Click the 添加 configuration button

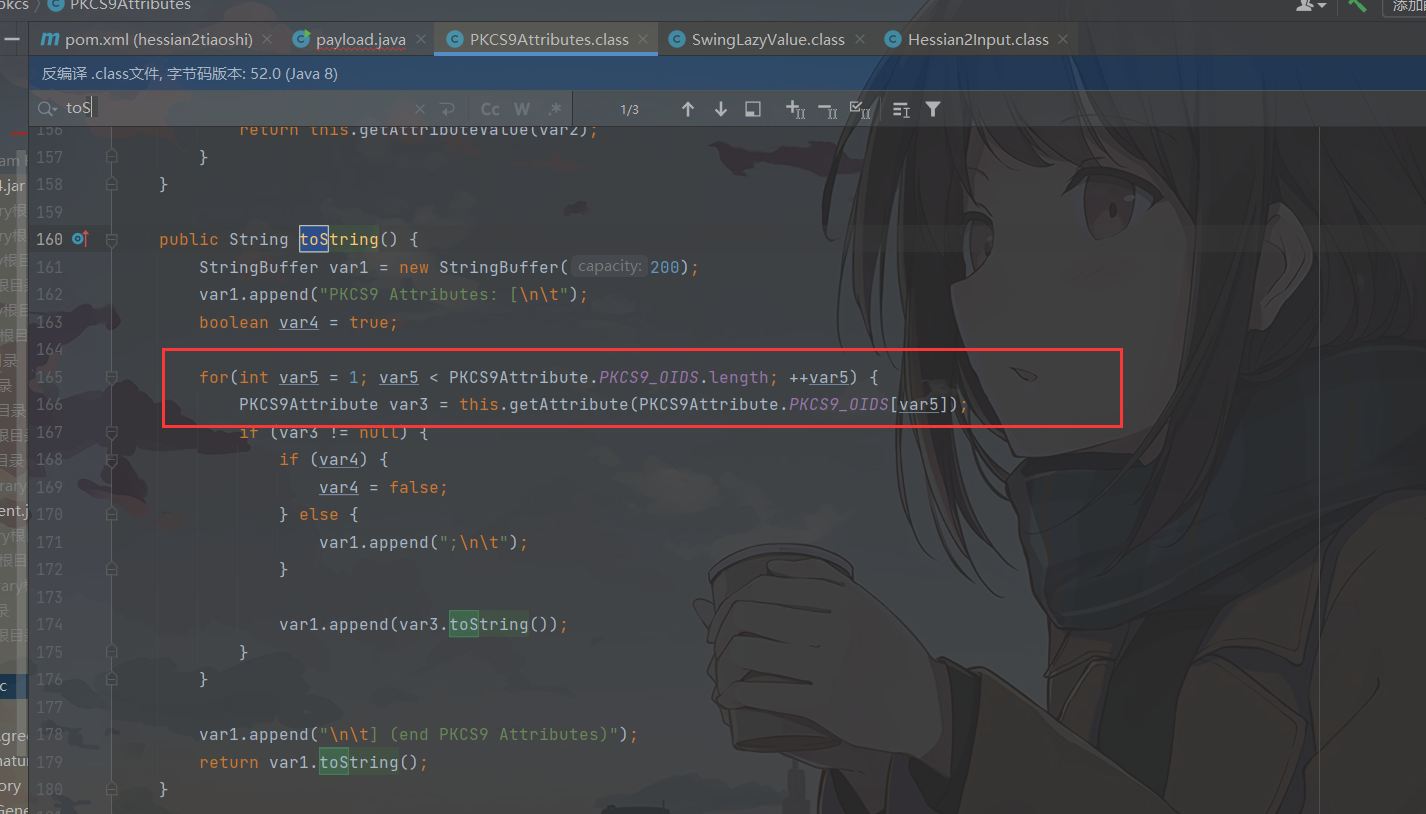point(1404,6)
